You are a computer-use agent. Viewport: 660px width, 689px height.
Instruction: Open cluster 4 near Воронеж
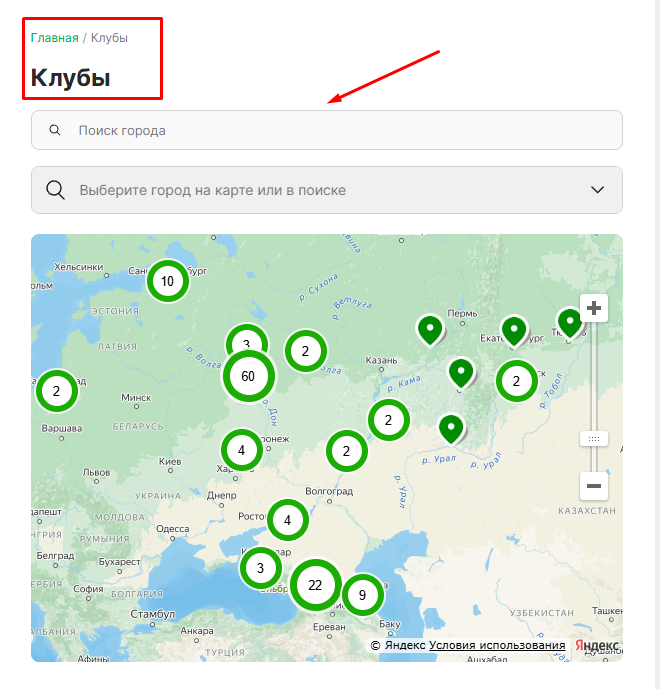242,450
